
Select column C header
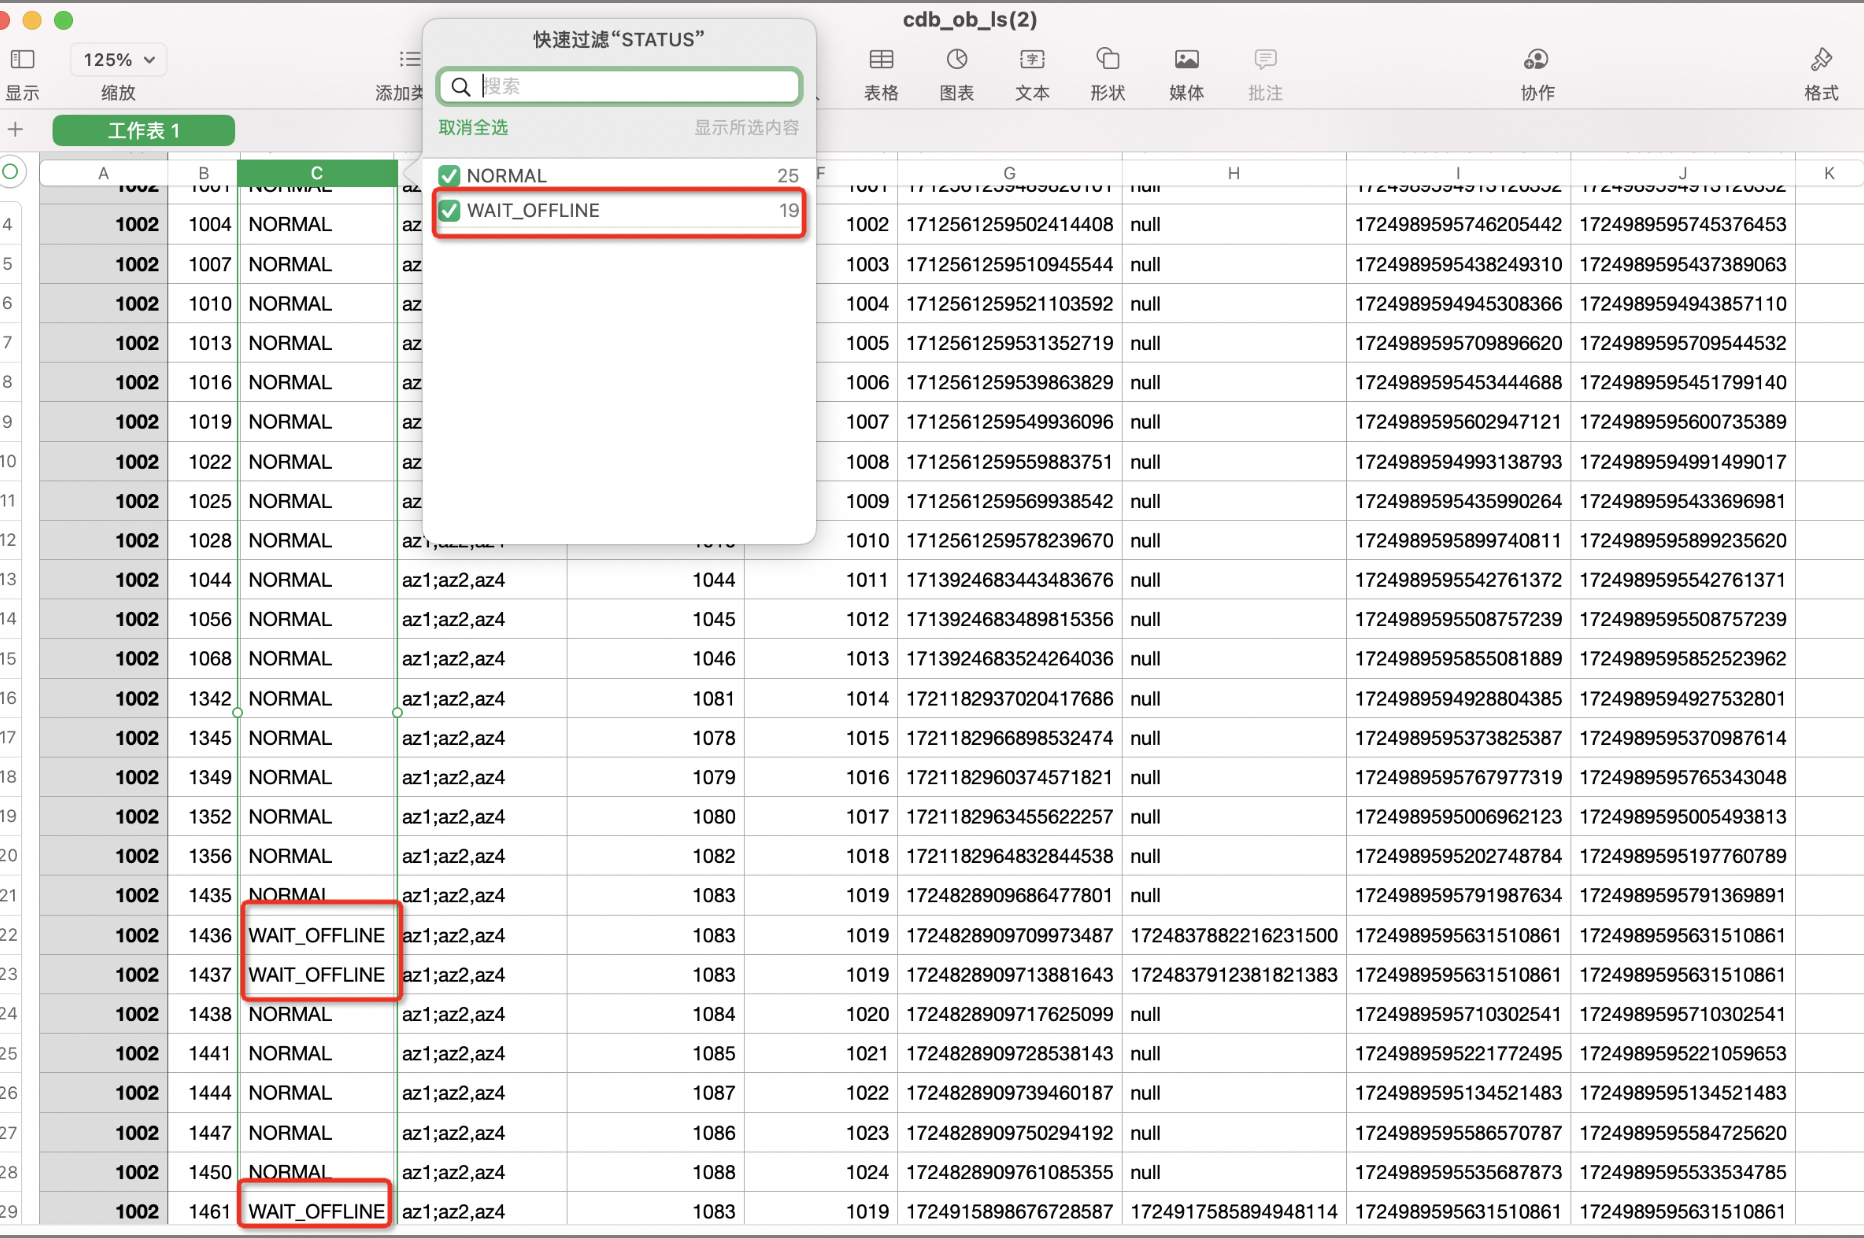tap(317, 173)
